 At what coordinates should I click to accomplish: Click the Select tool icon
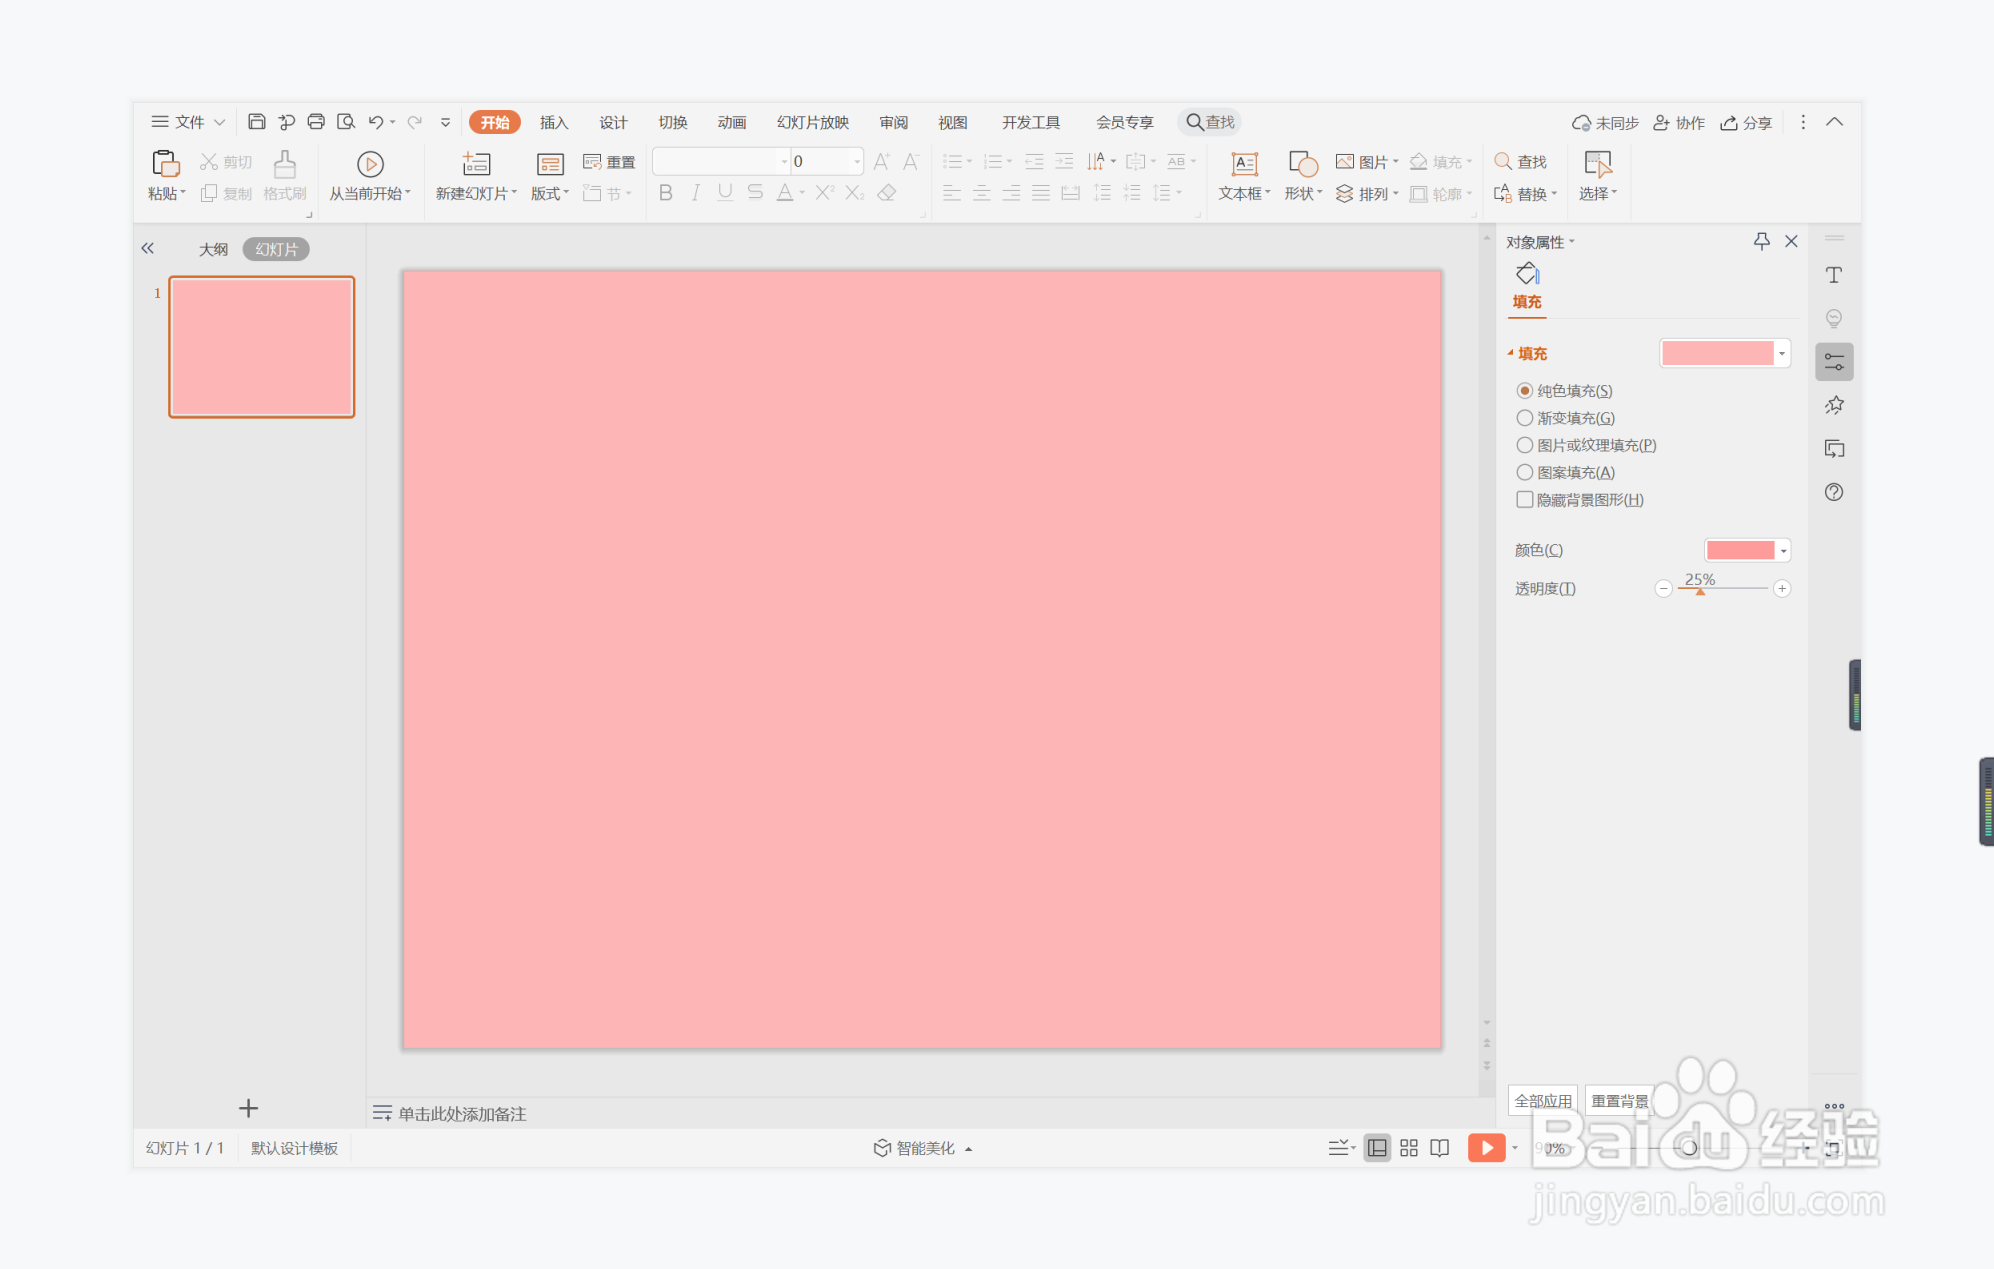click(1598, 164)
